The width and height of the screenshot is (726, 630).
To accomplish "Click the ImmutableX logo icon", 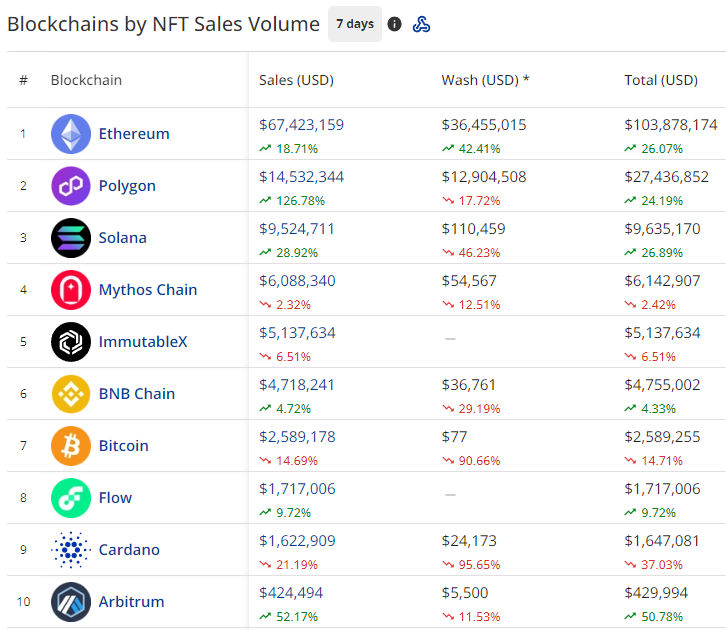I will tap(71, 342).
